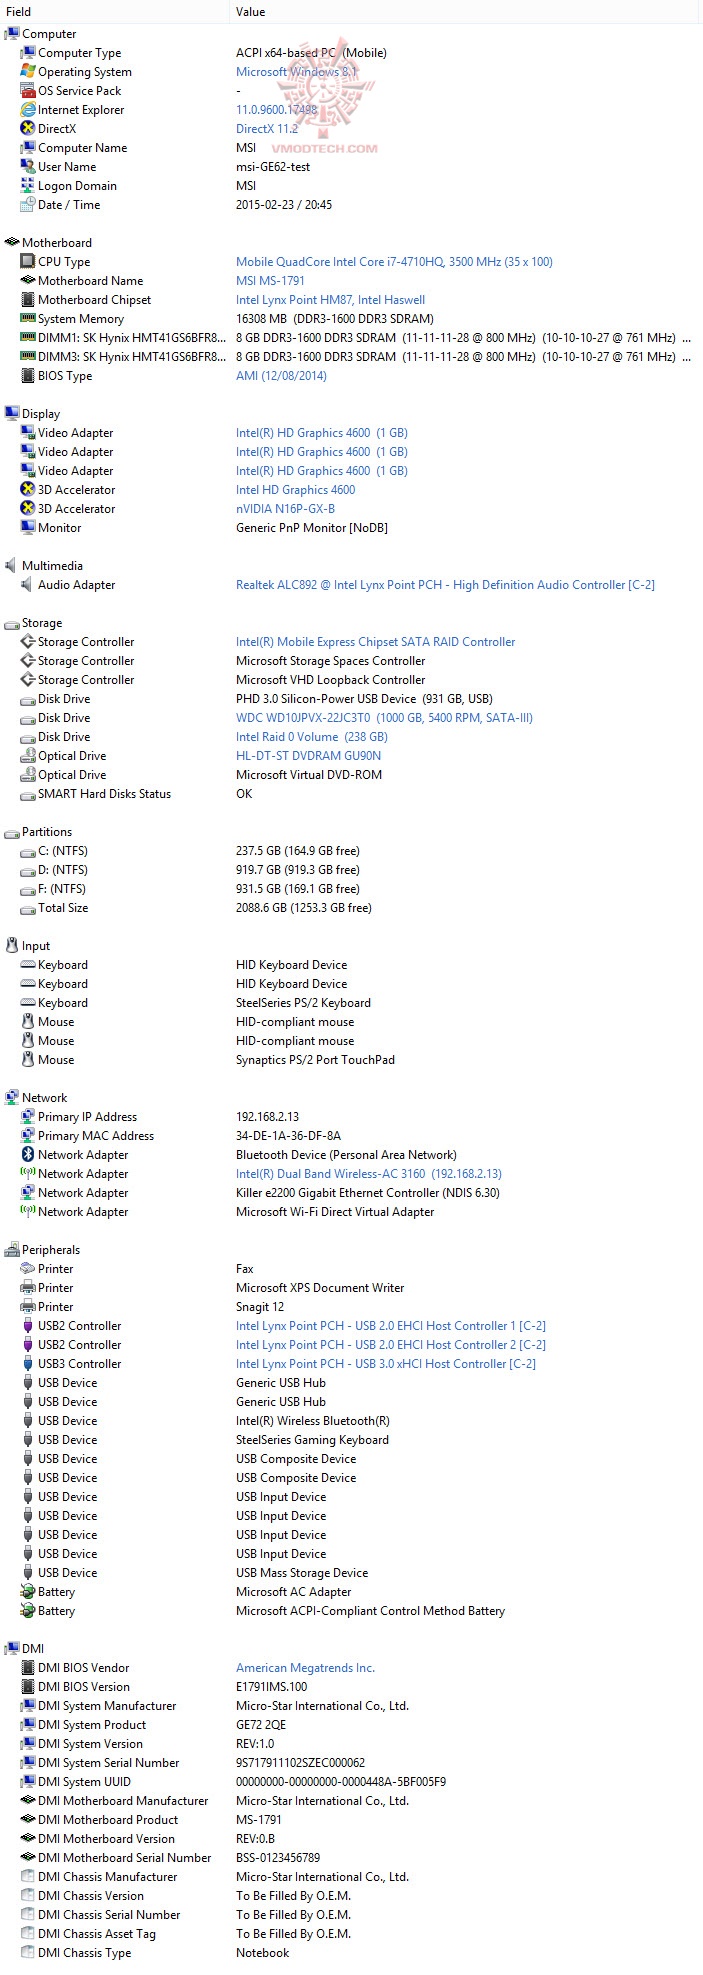Screen dimensions: 703x1975
Task: Select the SteelSeries Gaming Keyboard USB value
Action: coord(312,1440)
